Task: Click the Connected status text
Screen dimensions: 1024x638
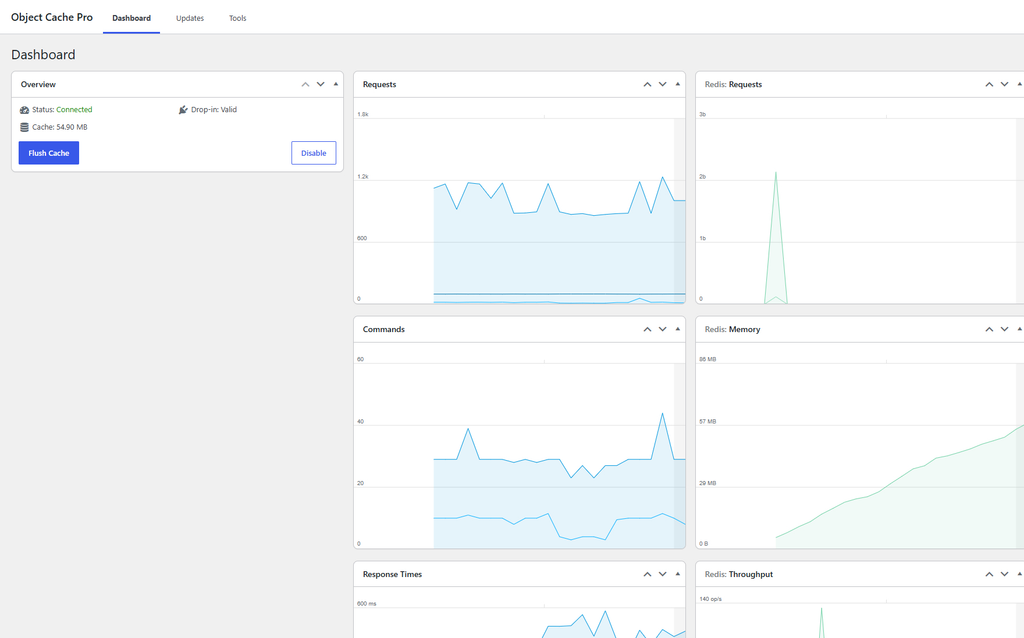Action: pos(74,110)
